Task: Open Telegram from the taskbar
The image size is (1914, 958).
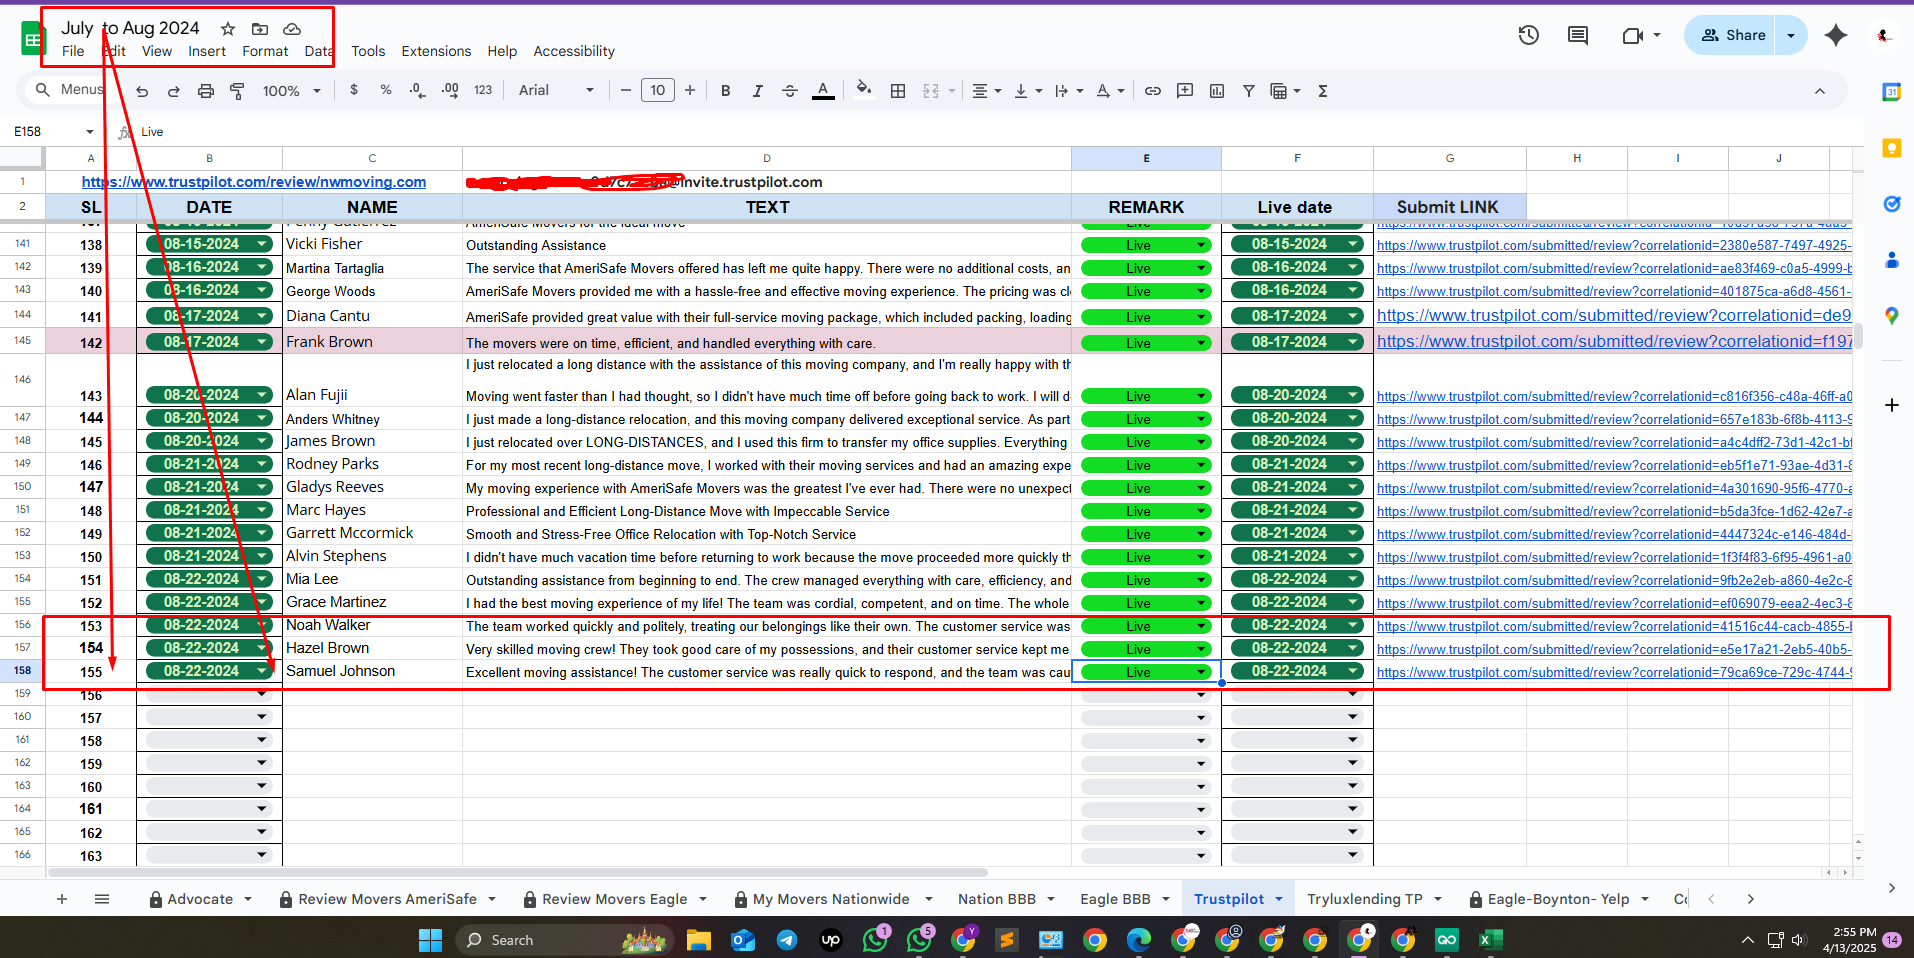Action: tap(787, 940)
